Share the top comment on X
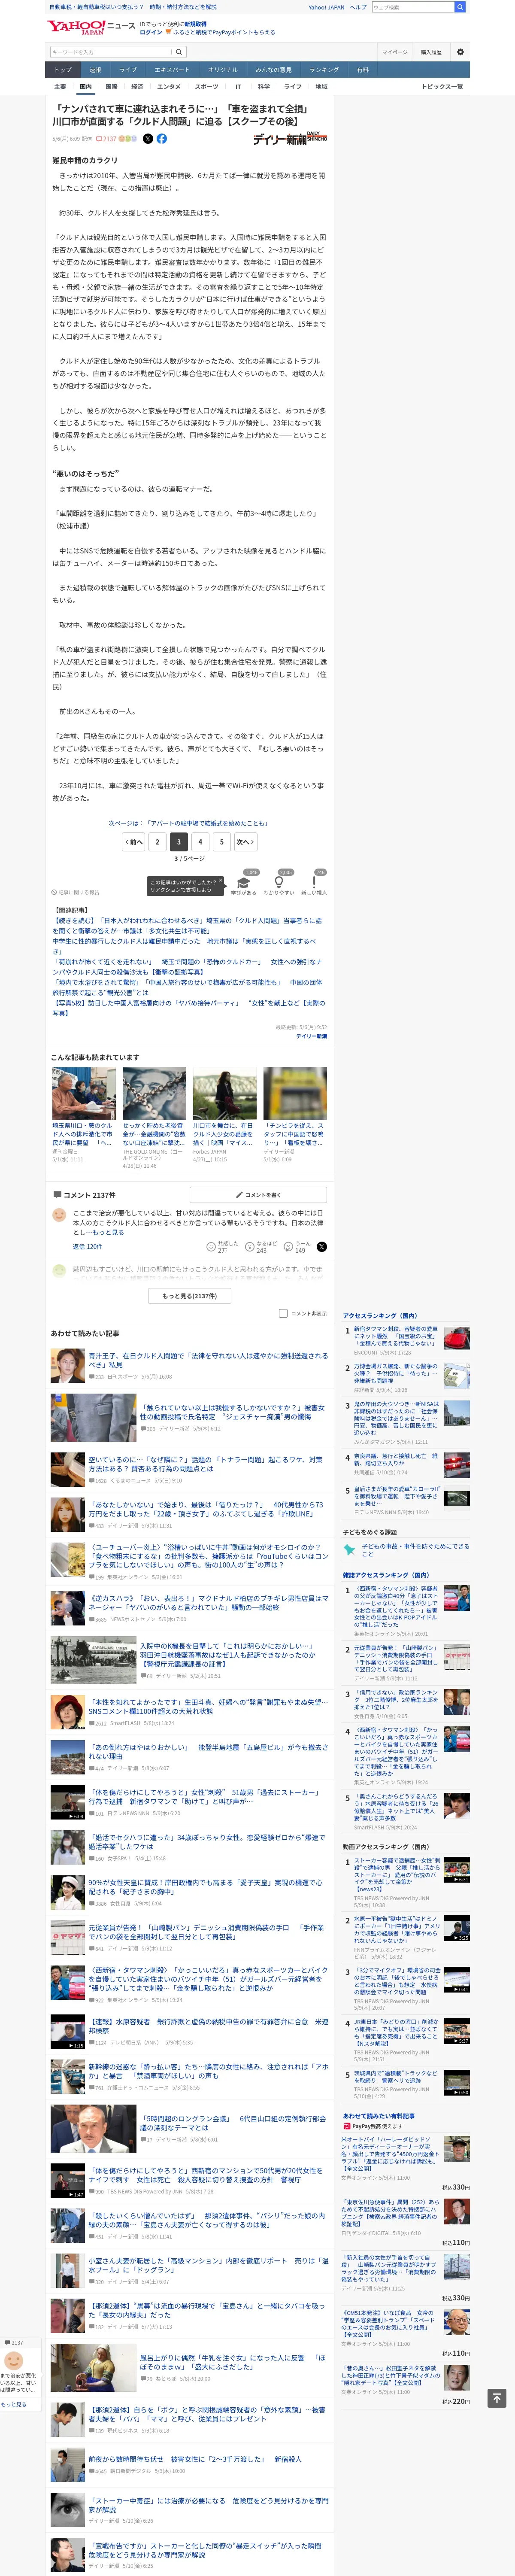The width and height of the screenshot is (515, 2576). coord(321,1247)
